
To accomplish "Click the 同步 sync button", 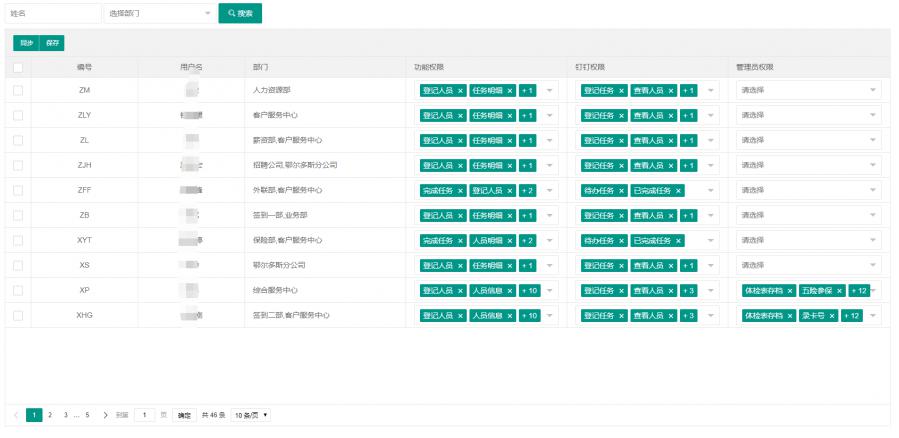I will [26, 43].
